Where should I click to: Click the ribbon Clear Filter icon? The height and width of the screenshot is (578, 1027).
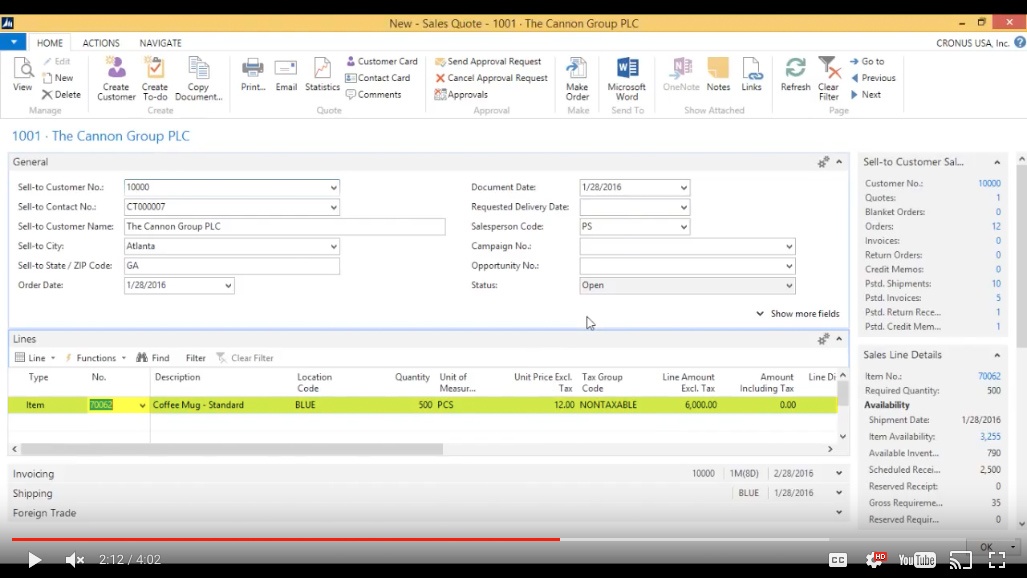(x=829, y=79)
